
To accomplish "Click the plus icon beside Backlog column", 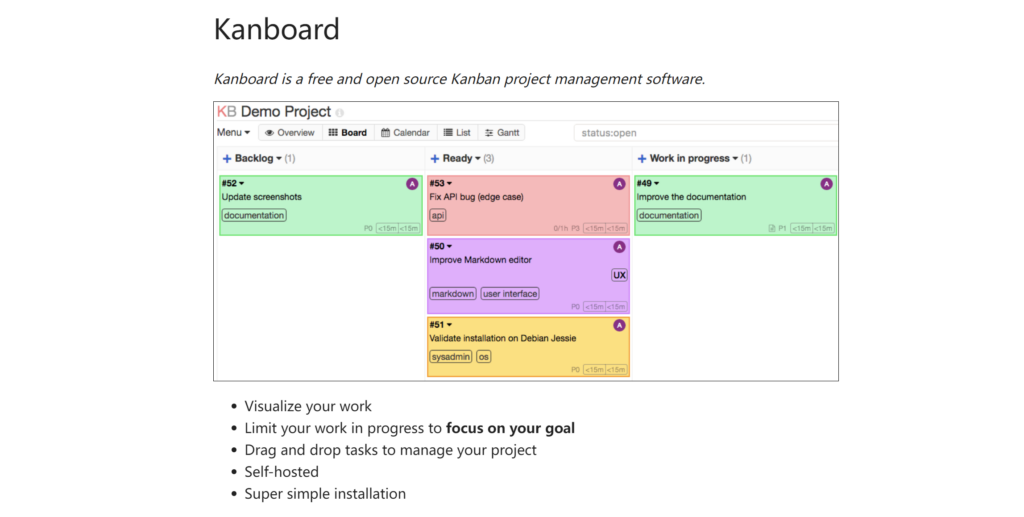I will tap(227, 158).
